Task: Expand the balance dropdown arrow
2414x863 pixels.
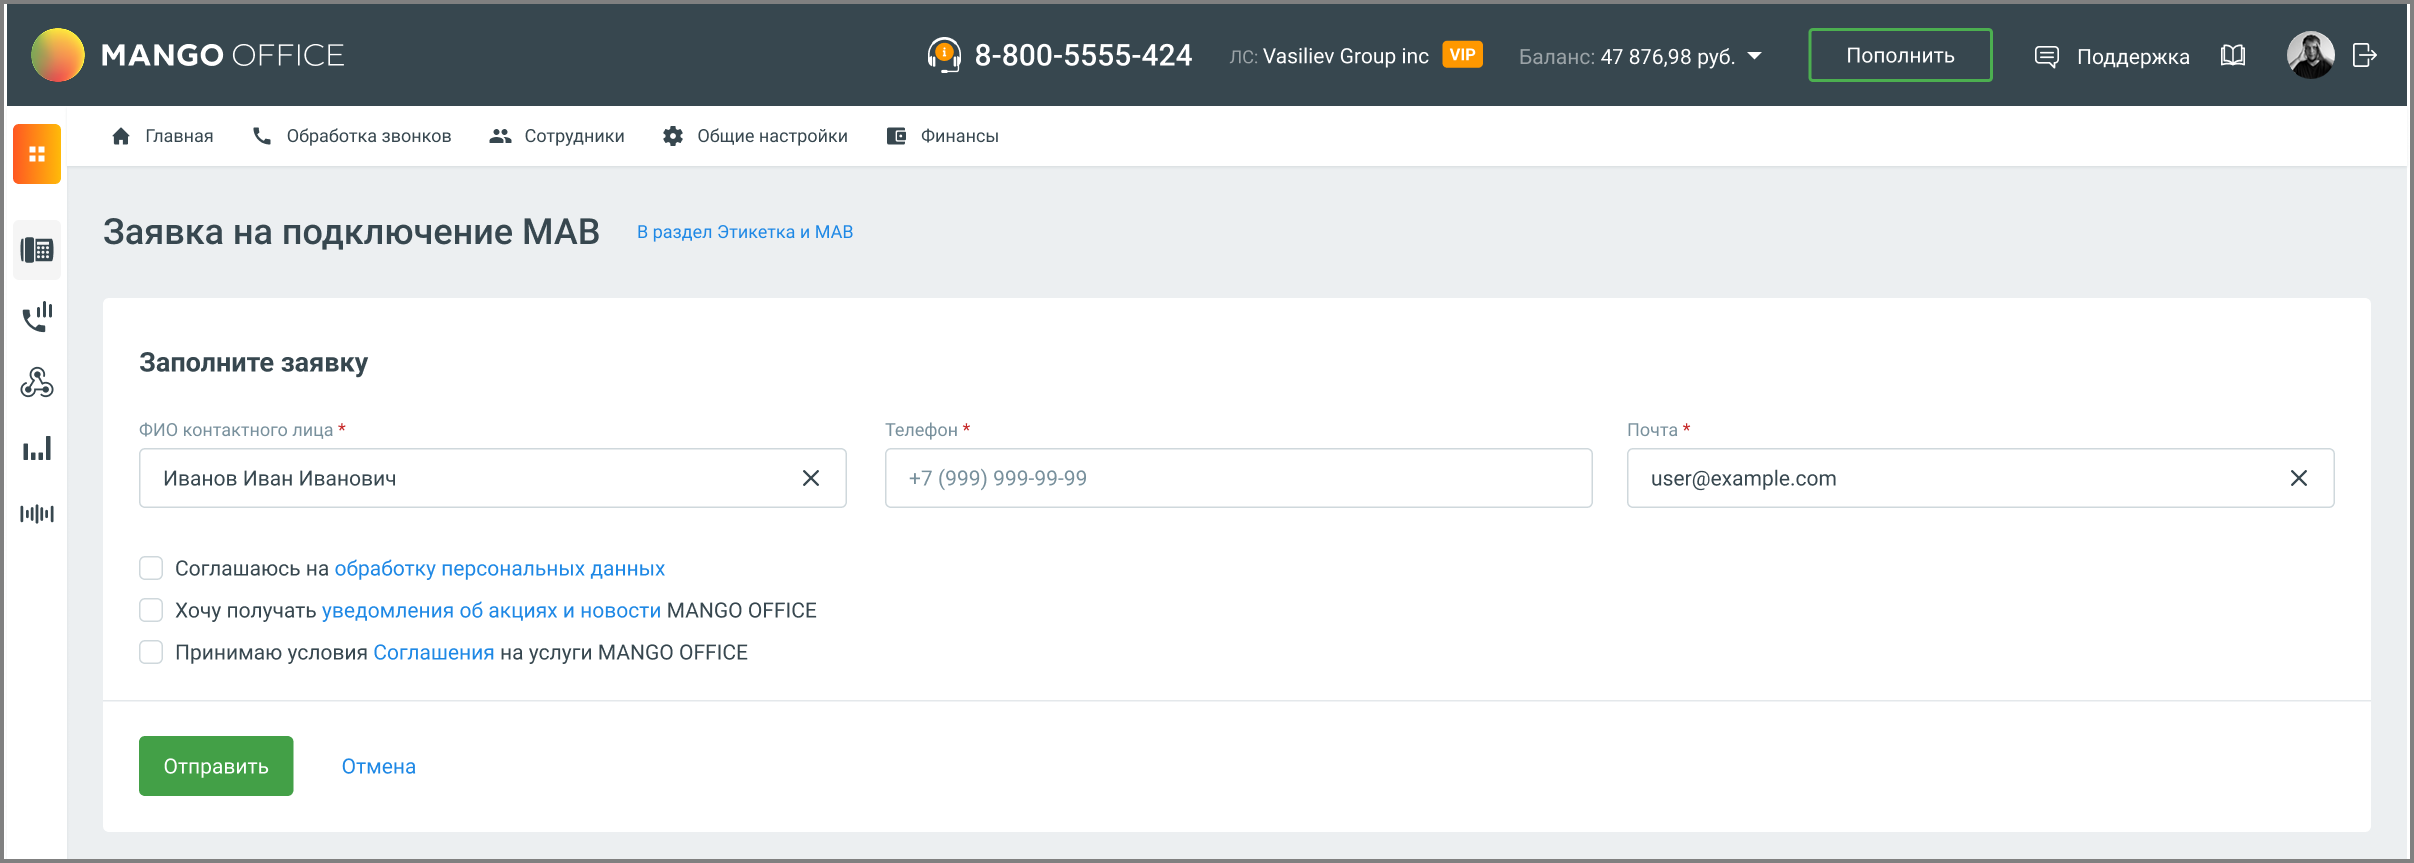Action: pos(1755,56)
